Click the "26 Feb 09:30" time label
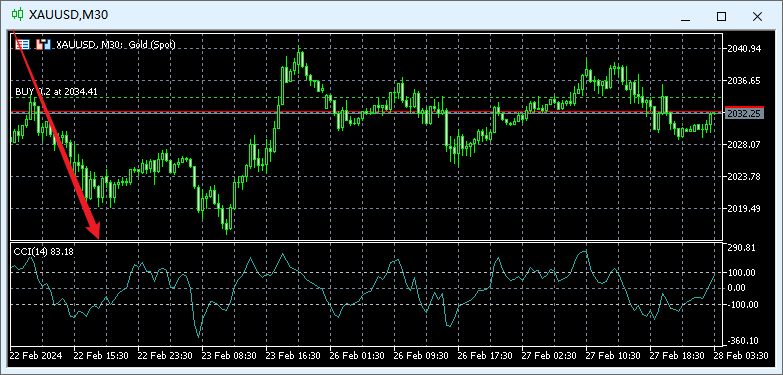 421,356
